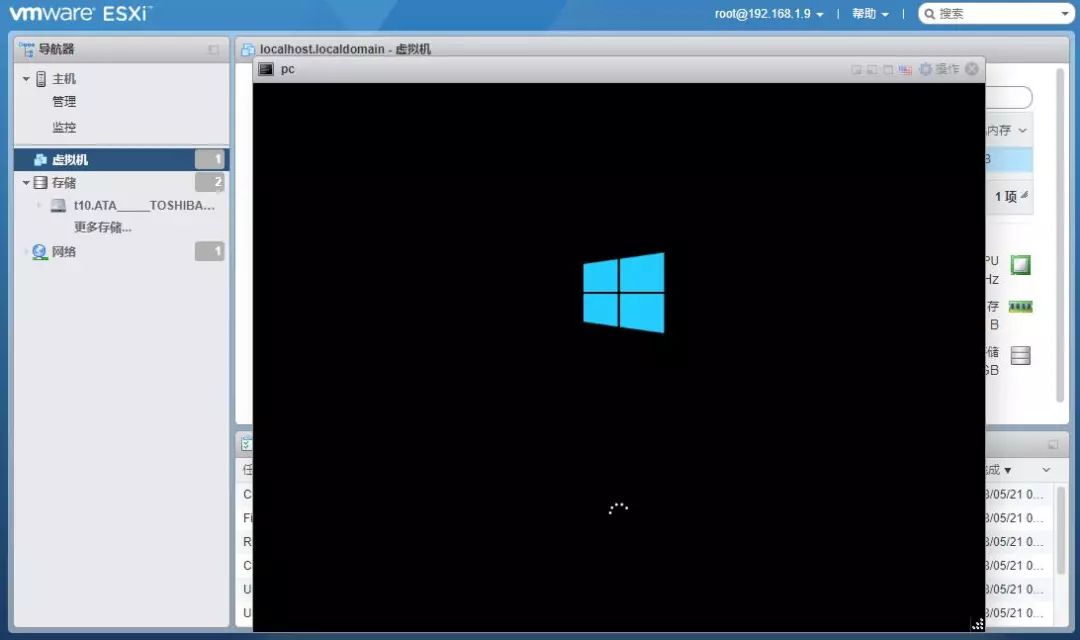Open 监控 under 主机

[64, 127]
